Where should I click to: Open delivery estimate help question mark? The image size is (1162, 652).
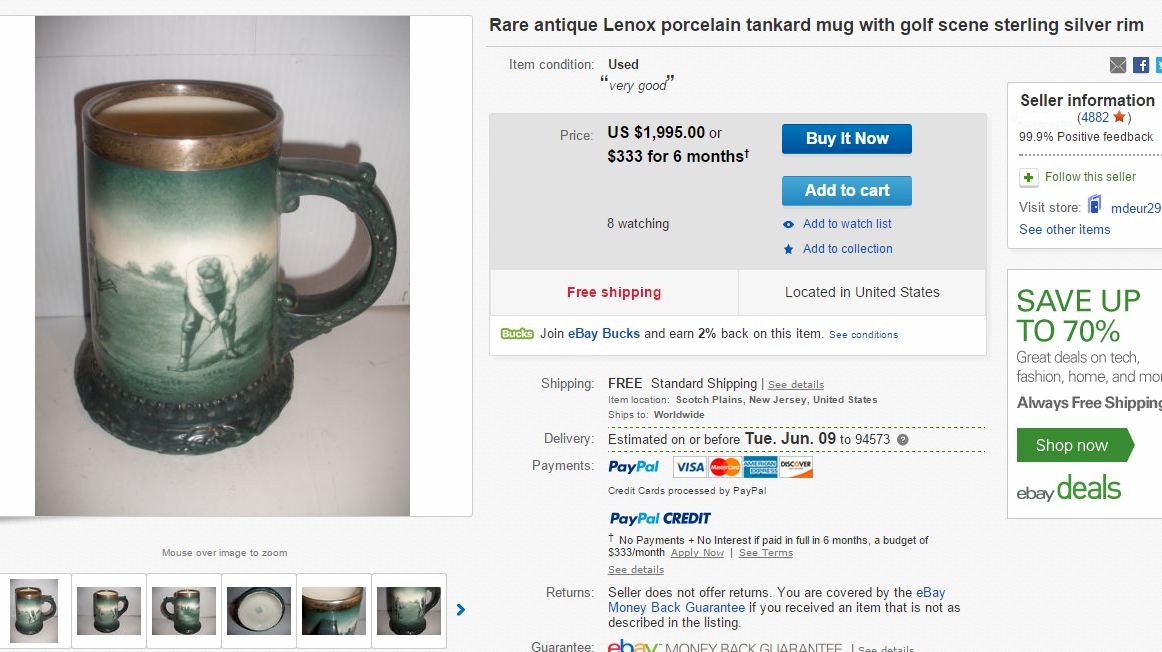tap(903, 439)
